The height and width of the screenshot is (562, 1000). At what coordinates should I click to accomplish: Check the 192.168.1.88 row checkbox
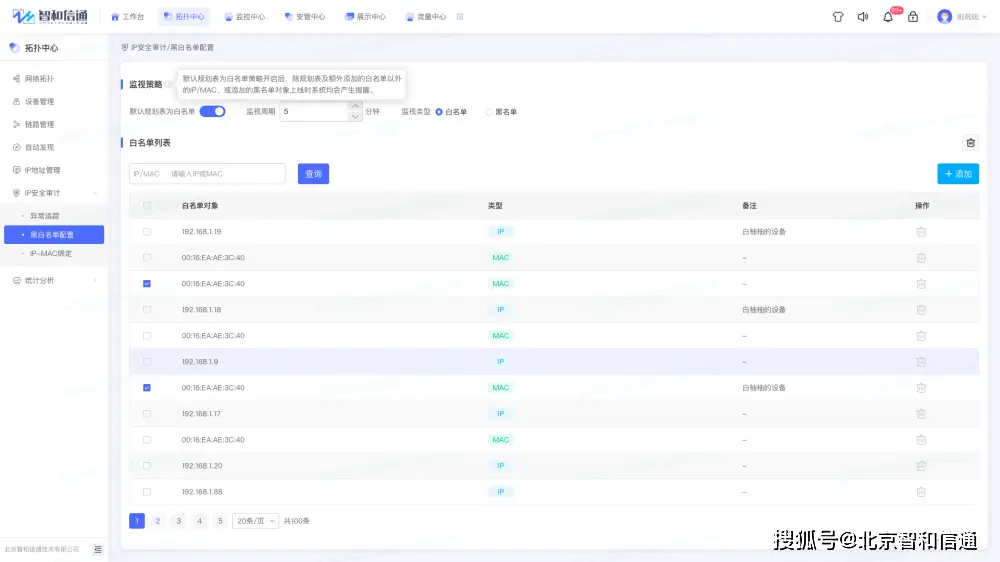(147, 492)
